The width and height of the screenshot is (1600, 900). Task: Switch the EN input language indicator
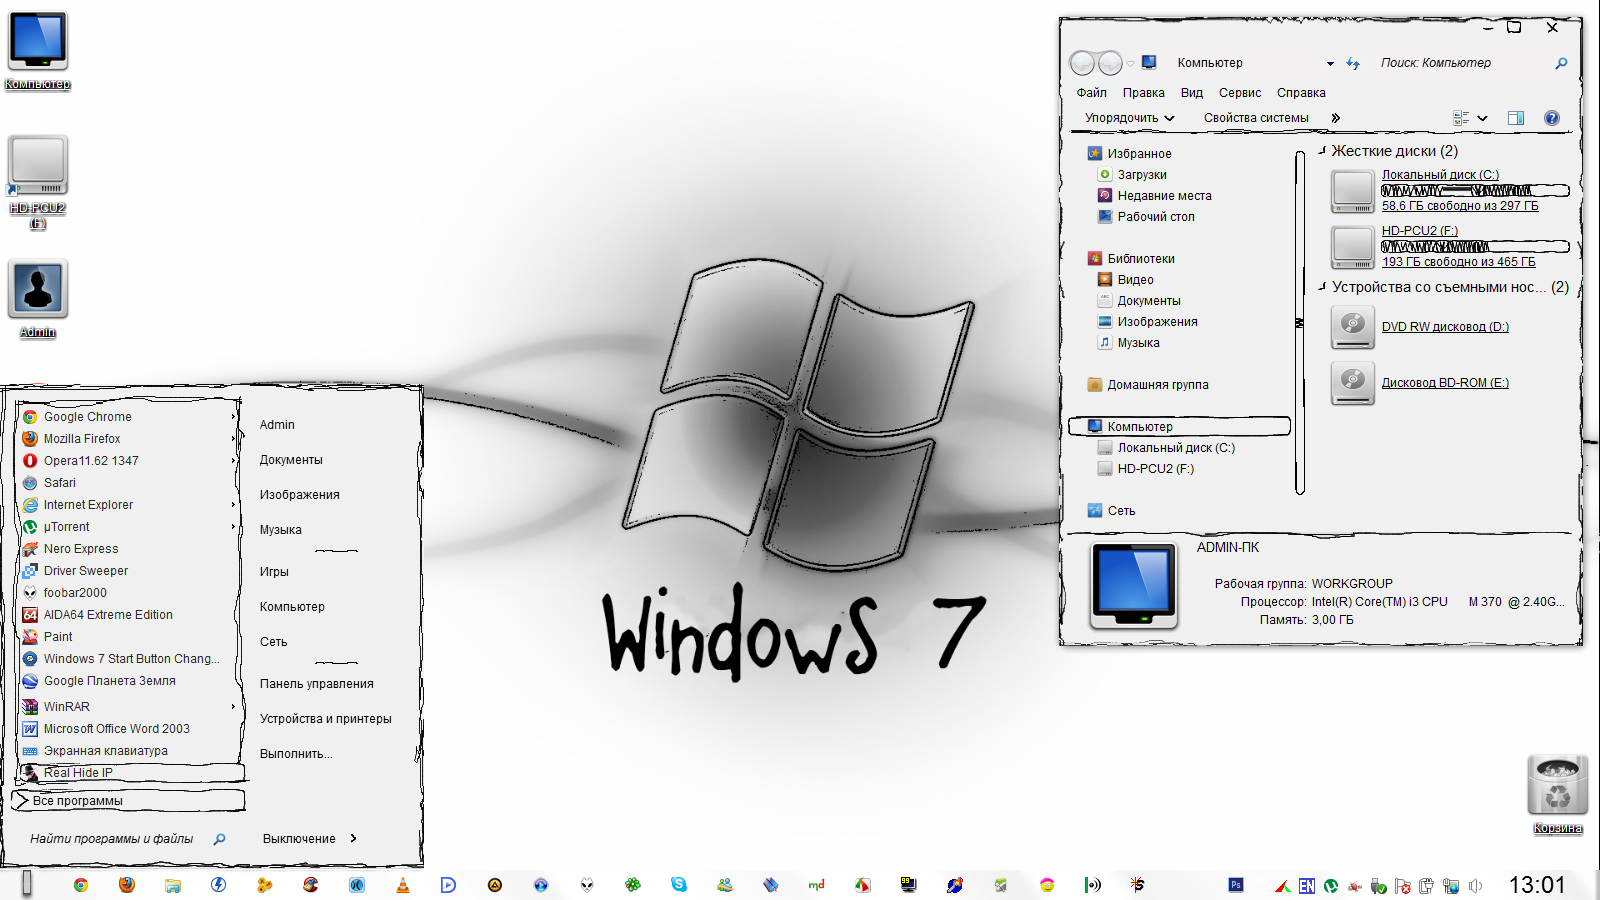1307,886
